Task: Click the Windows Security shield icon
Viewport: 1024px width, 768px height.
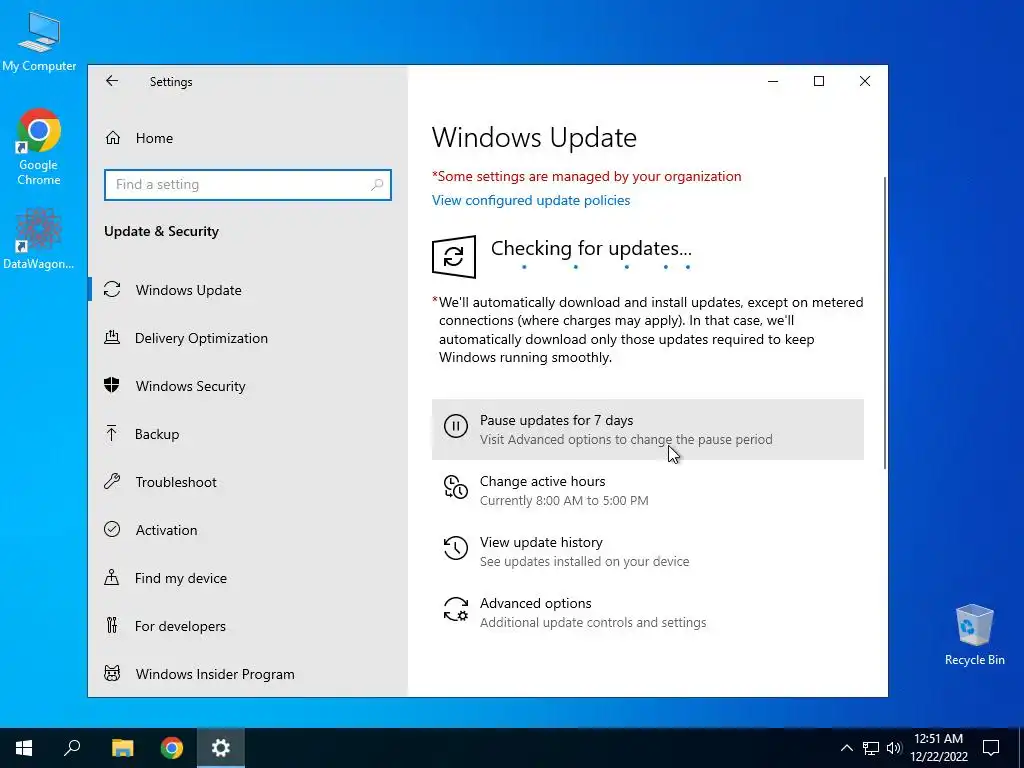Action: tap(112, 385)
